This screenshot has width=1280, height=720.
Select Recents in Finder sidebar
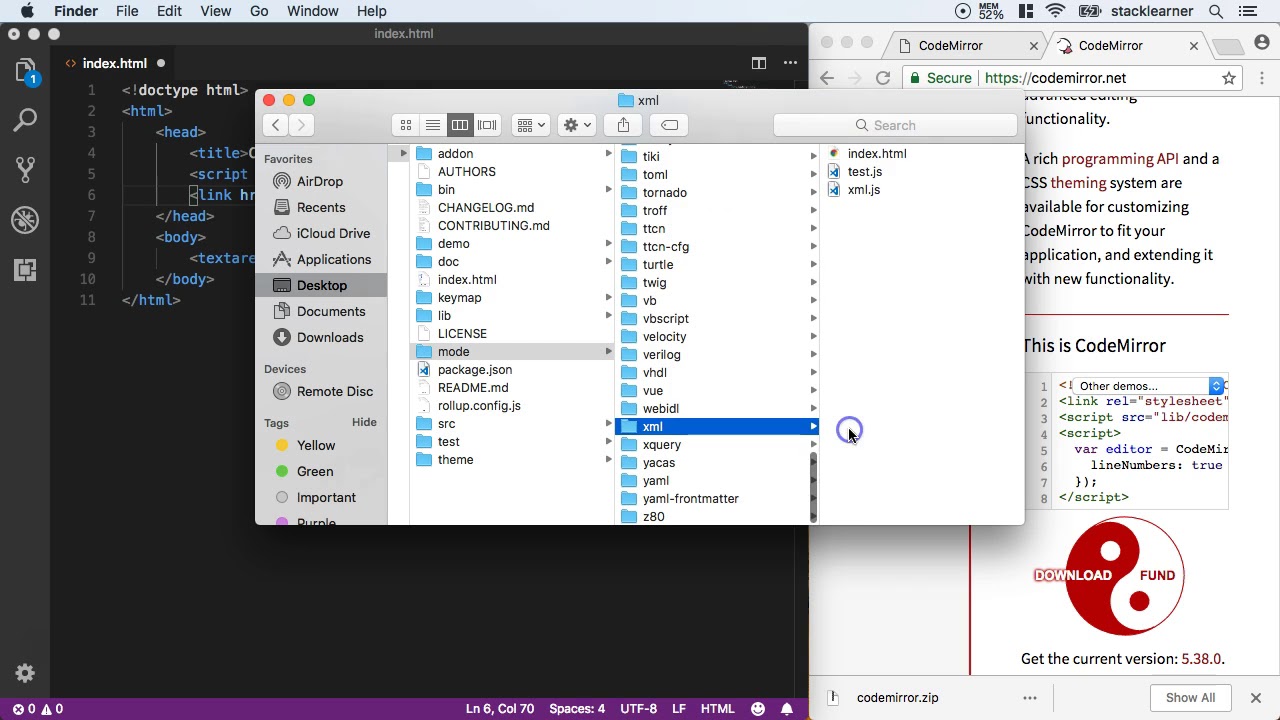point(321,207)
